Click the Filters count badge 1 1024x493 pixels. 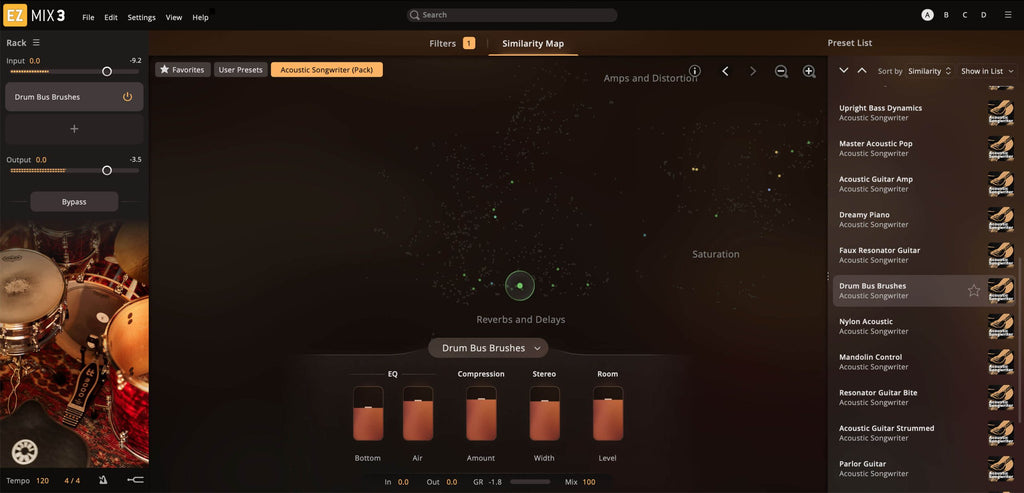pos(469,43)
